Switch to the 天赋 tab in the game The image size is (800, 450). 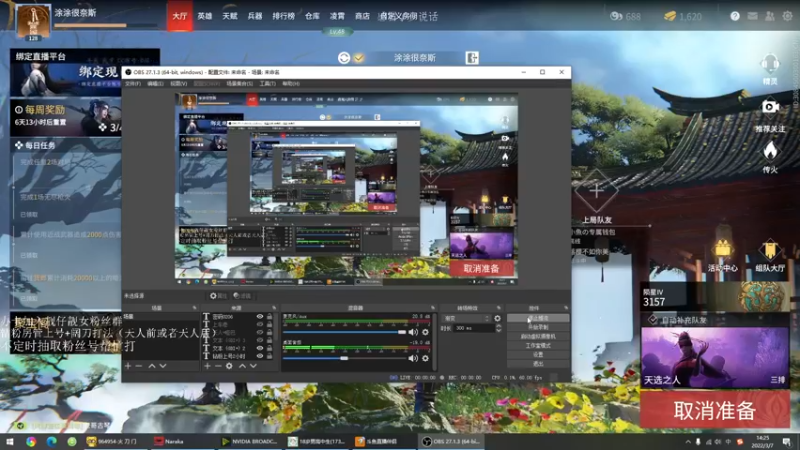[x=230, y=16]
